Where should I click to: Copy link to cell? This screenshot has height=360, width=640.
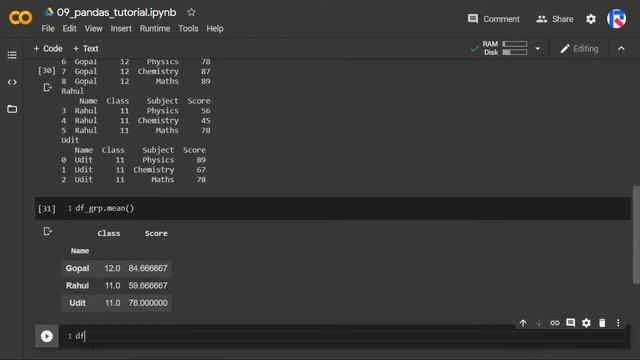click(x=555, y=323)
